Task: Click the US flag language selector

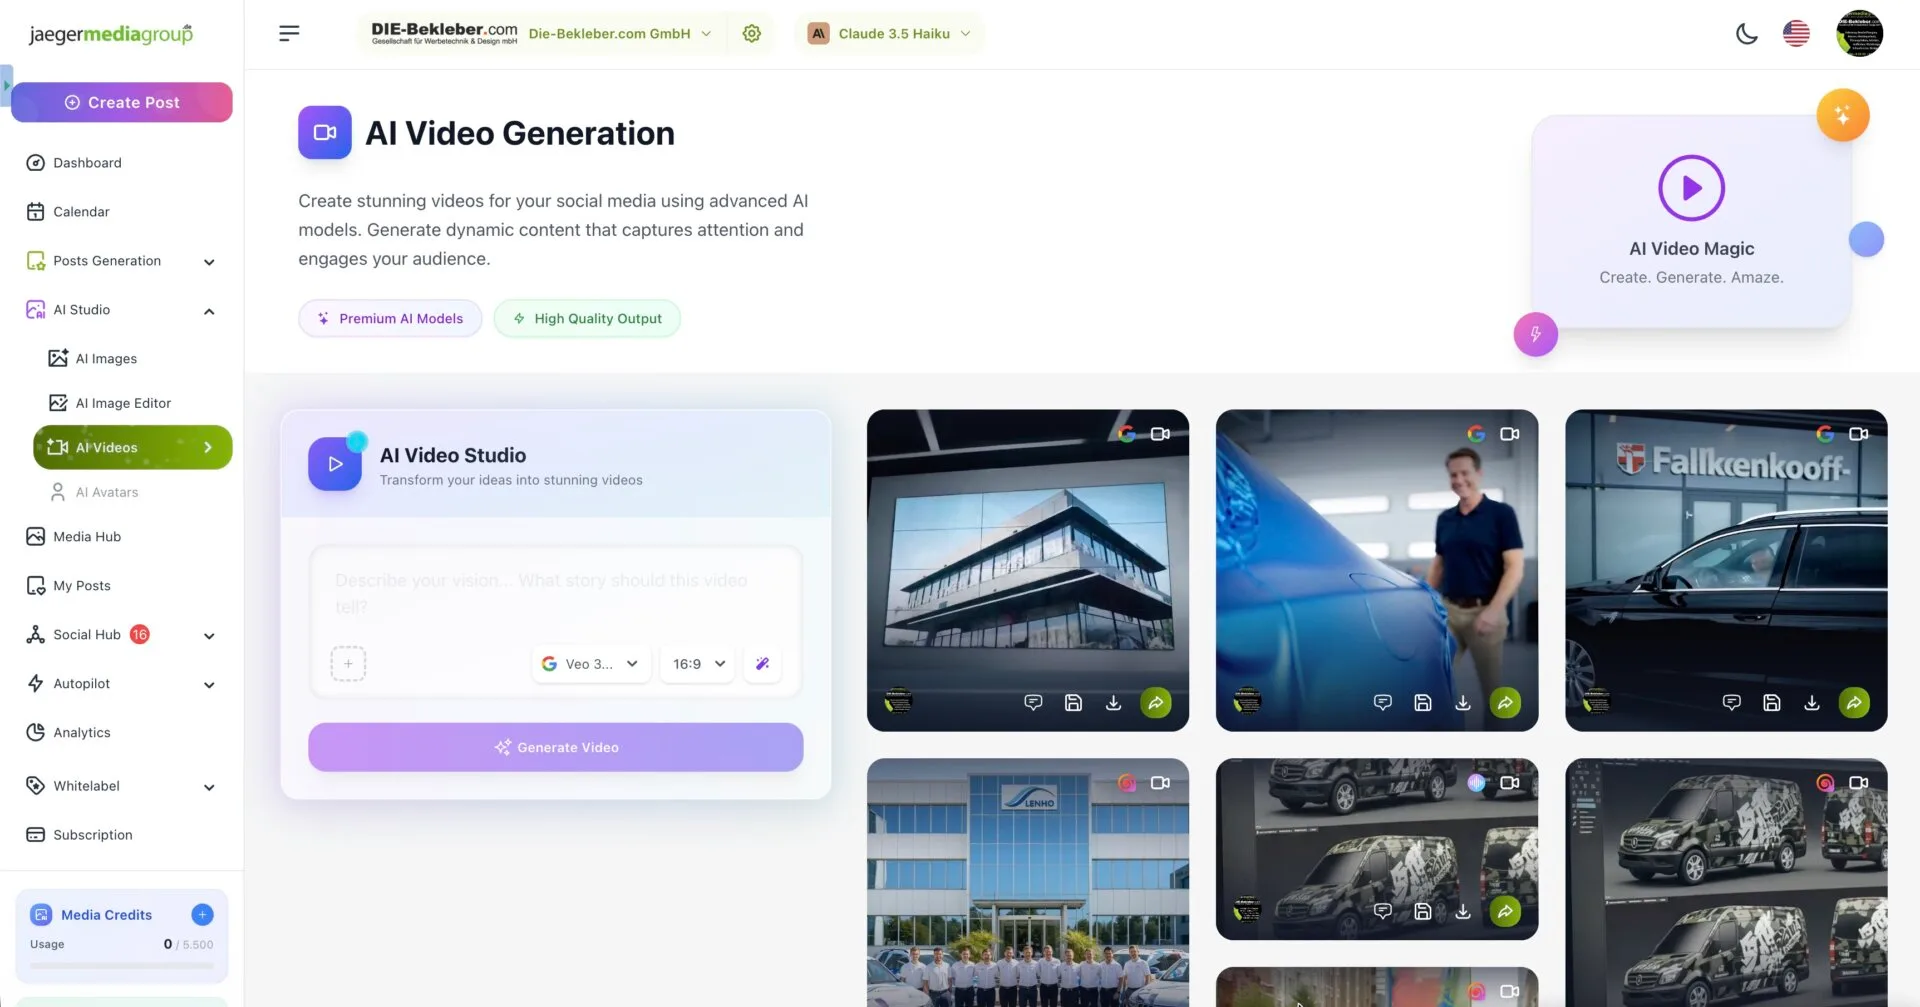Action: tap(1796, 34)
